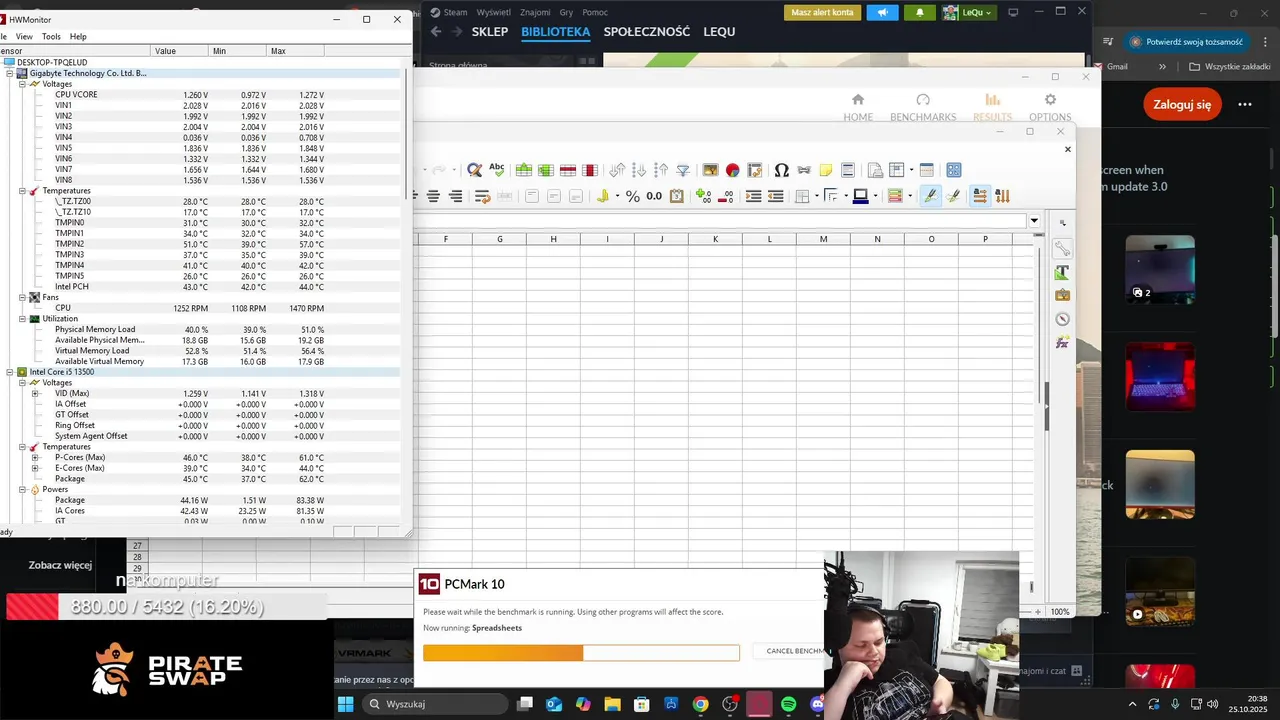Click the Align Right icon
Image resolution: width=1280 pixels, height=720 pixels.
[x=456, y=196]
